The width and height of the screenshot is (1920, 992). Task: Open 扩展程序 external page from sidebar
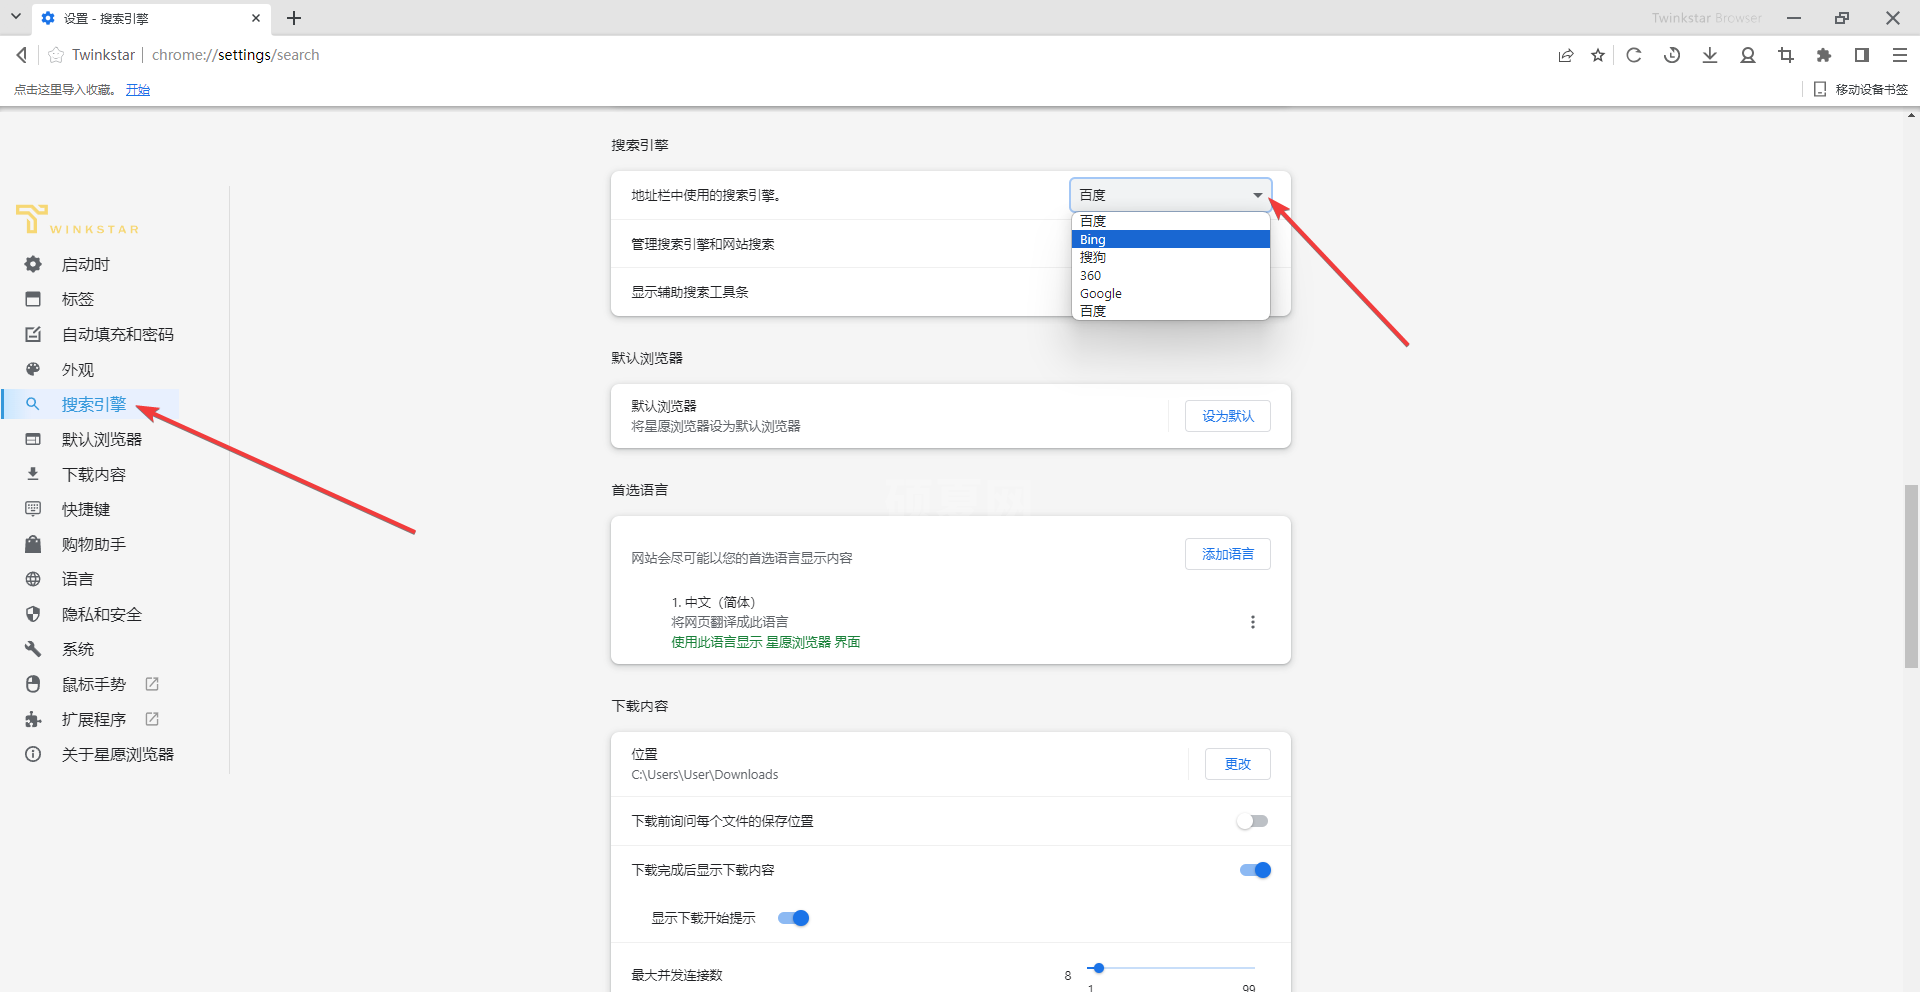click(x=94, y=719)
